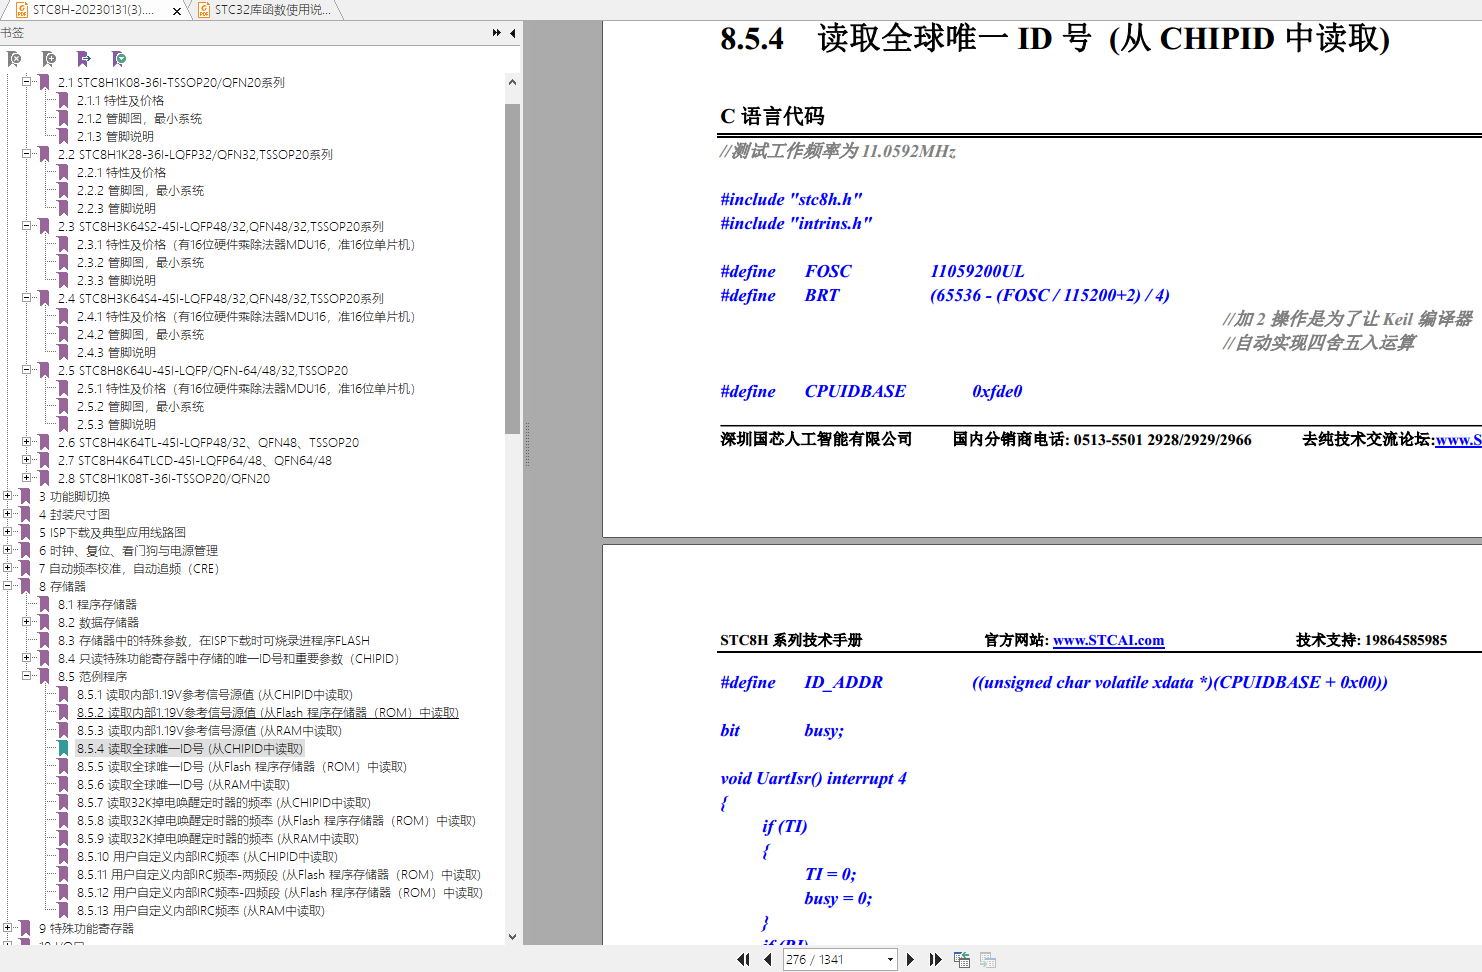Click PDF icon on STC32 tab
Screen dimensions: 1482x972
204,10
